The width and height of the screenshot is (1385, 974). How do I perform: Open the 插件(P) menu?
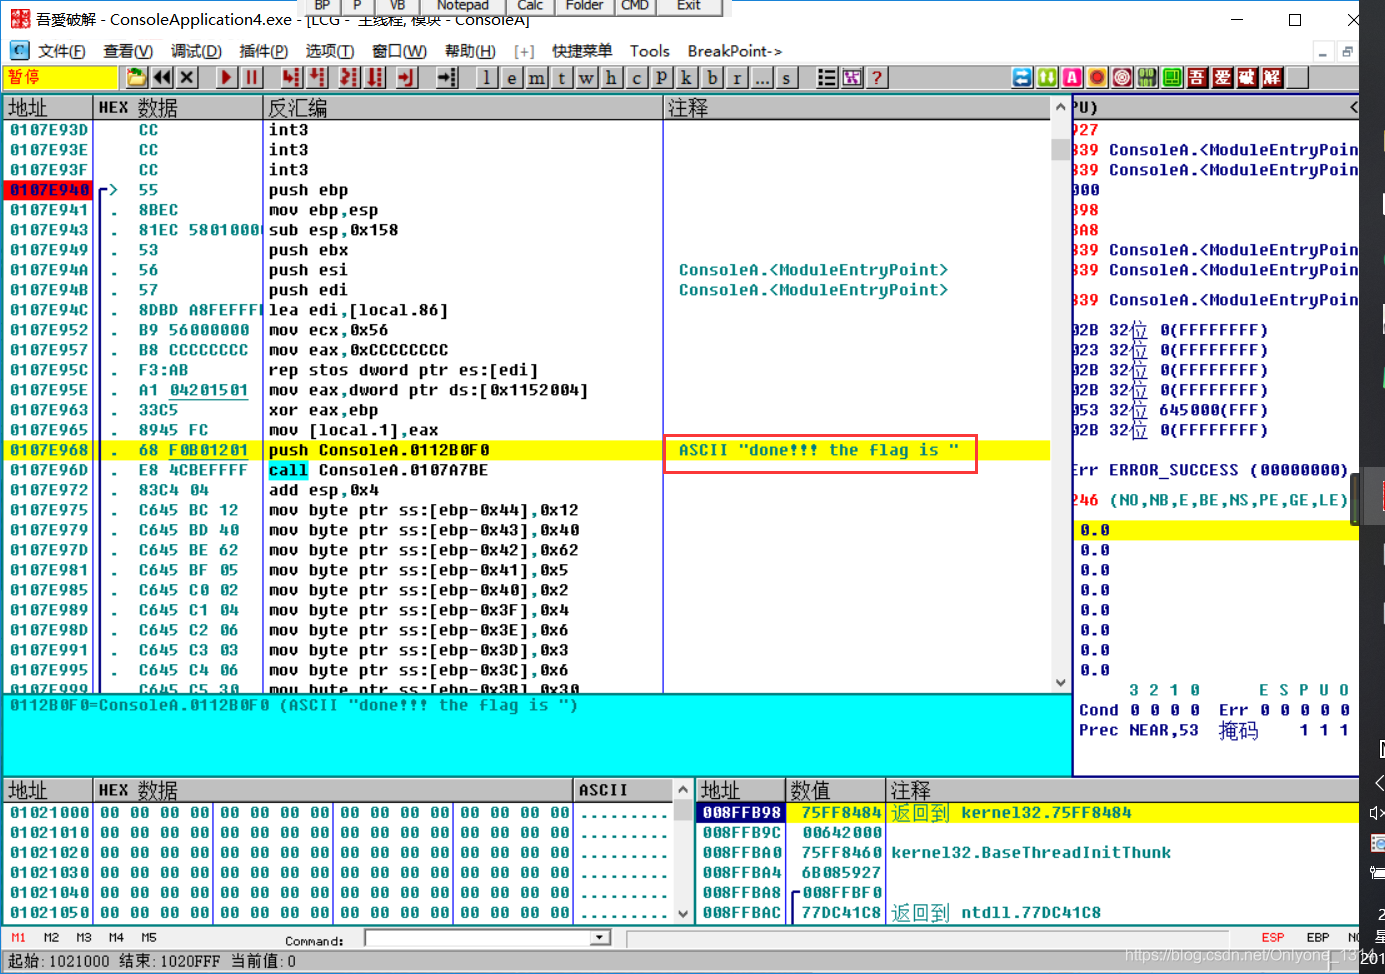coord(264,51)
